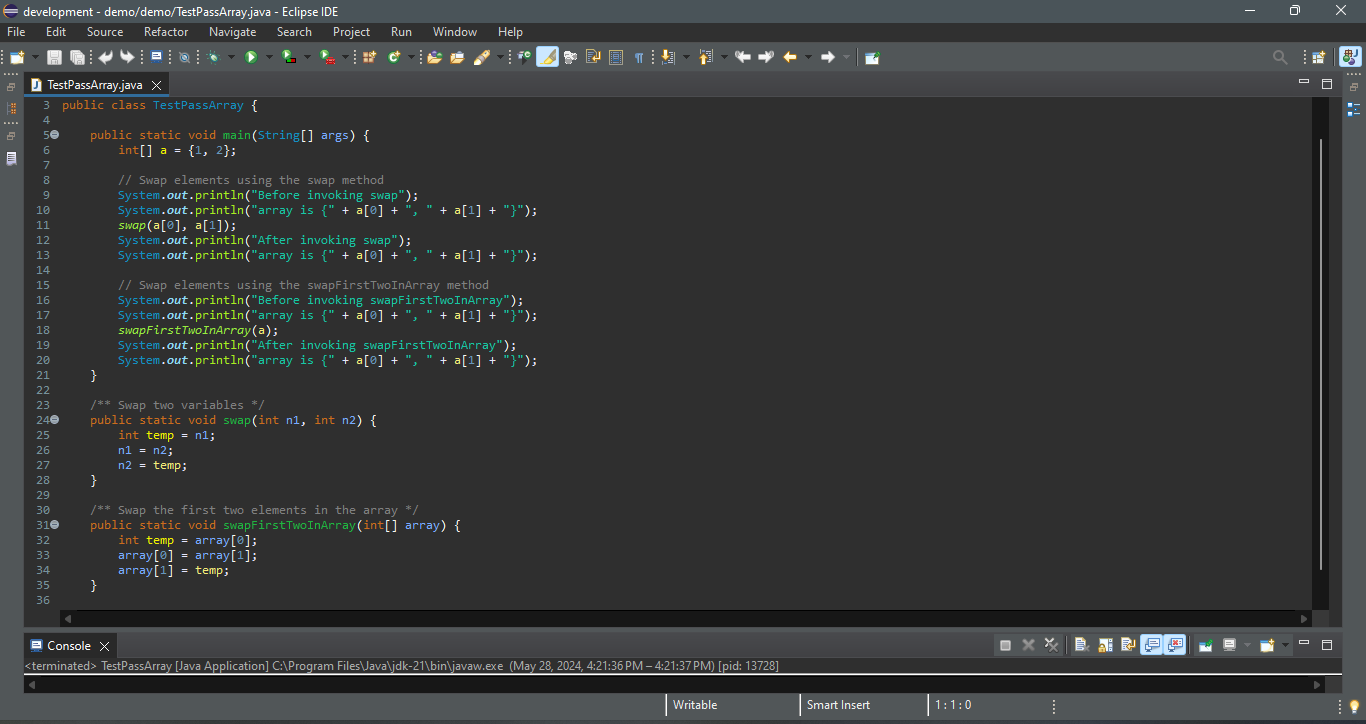Start debugging with the bug icon
The width and height of the screenshot is (1366, 724).
click(x=213, y=57)
